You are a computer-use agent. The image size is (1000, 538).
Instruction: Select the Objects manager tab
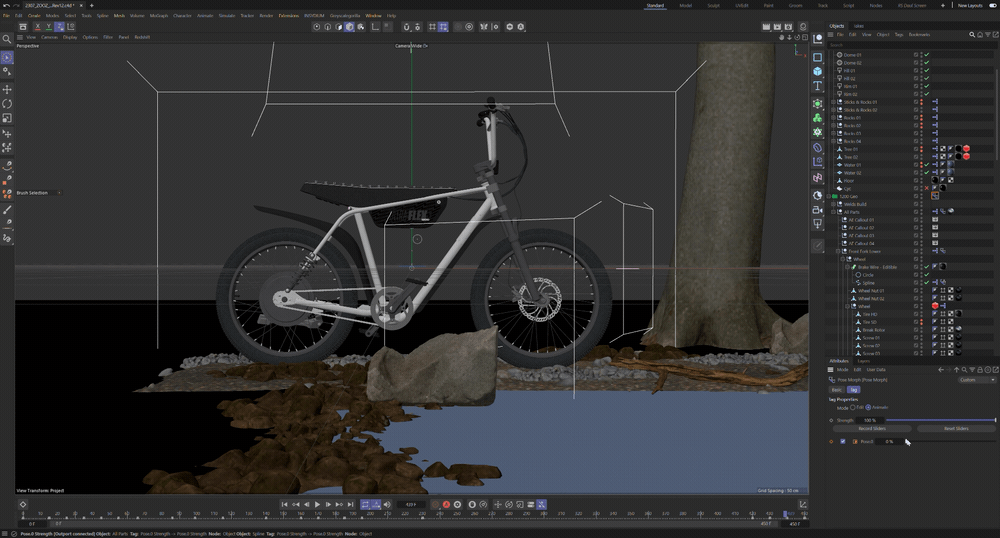click(x=837, y=26)
